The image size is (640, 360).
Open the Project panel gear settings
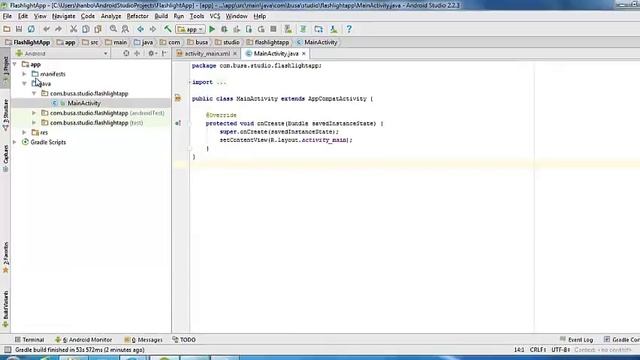click(152, 53)
